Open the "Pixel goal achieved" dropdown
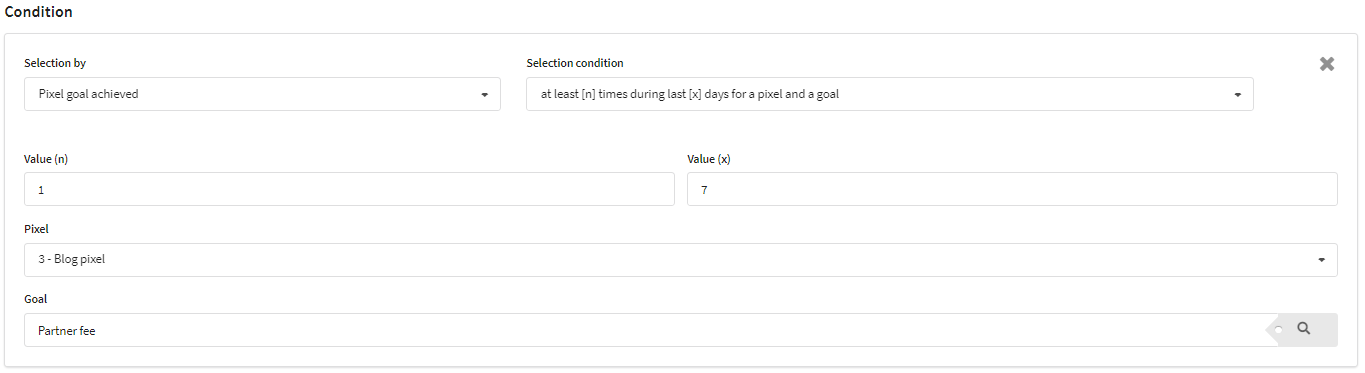 click(x=262, y=94)
